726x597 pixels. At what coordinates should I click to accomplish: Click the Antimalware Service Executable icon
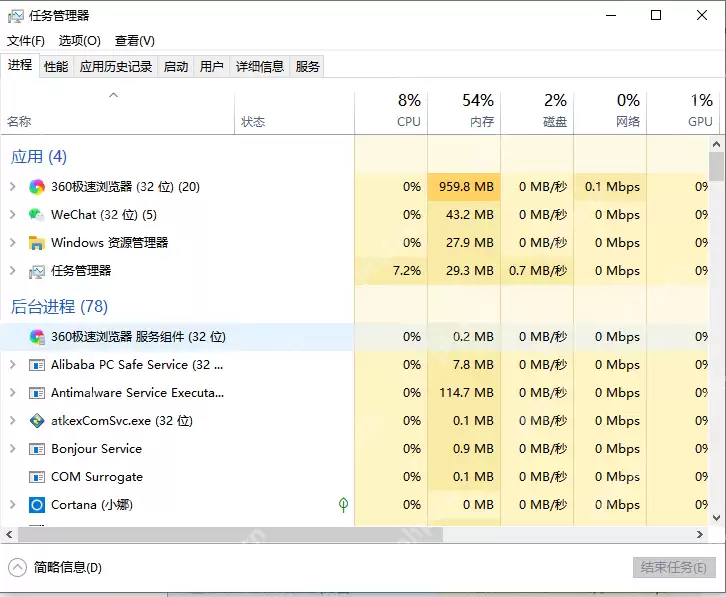37,393
